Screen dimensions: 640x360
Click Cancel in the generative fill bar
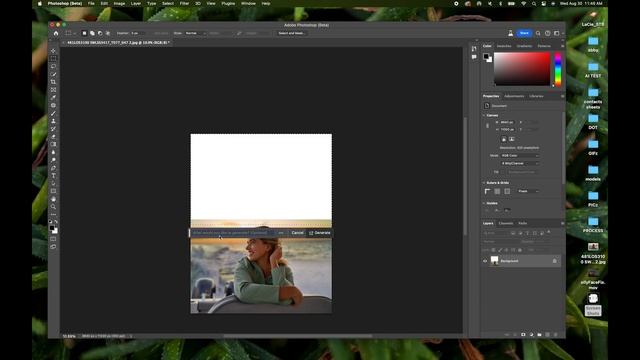[x=297, y=233]
